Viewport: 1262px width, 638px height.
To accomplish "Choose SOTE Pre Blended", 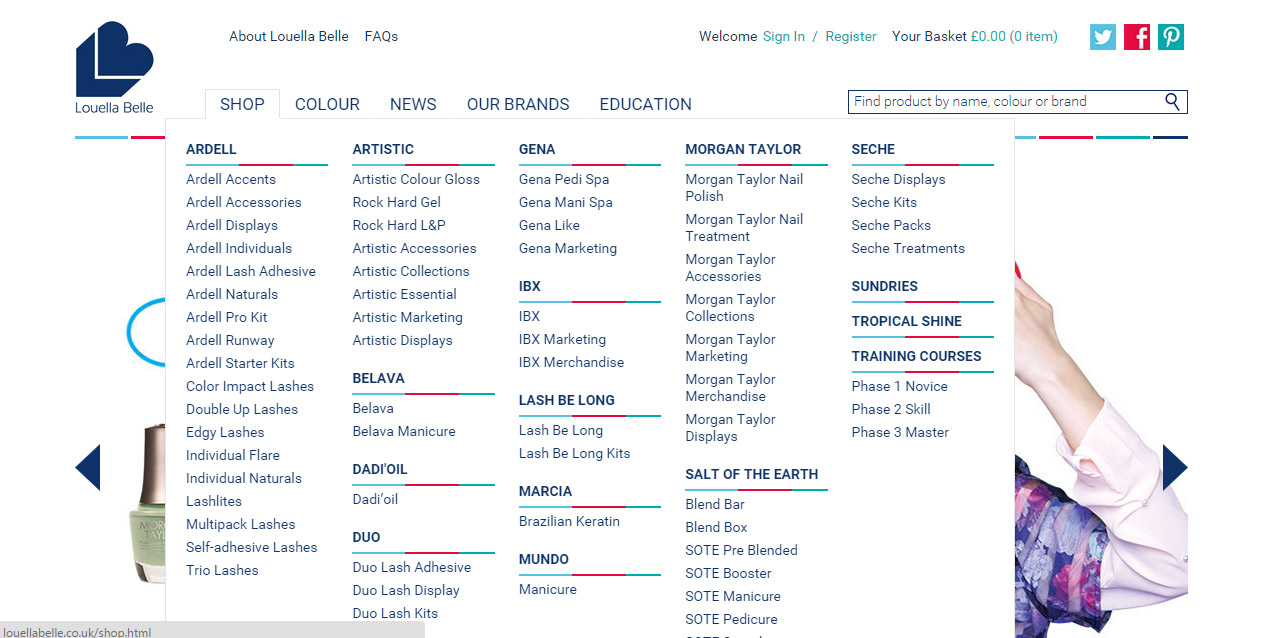I will click(741, 550).
